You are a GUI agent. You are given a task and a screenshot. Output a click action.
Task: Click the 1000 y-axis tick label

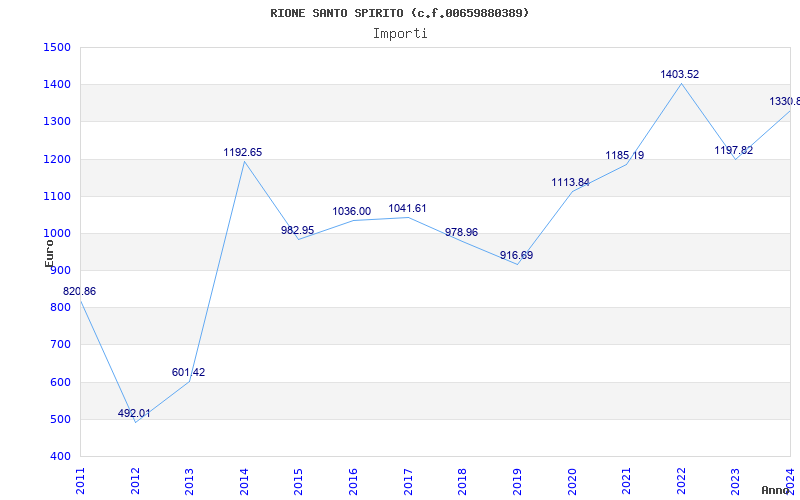[x=57, y=234]
